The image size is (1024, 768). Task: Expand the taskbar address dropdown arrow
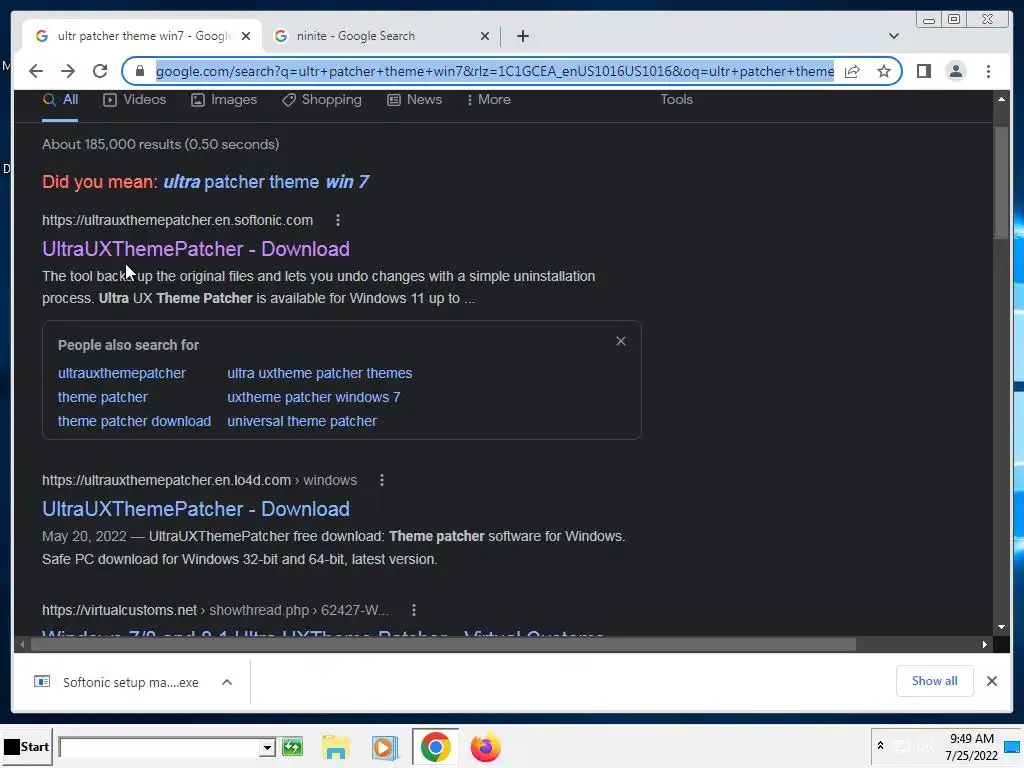click(x=267, y=747)
